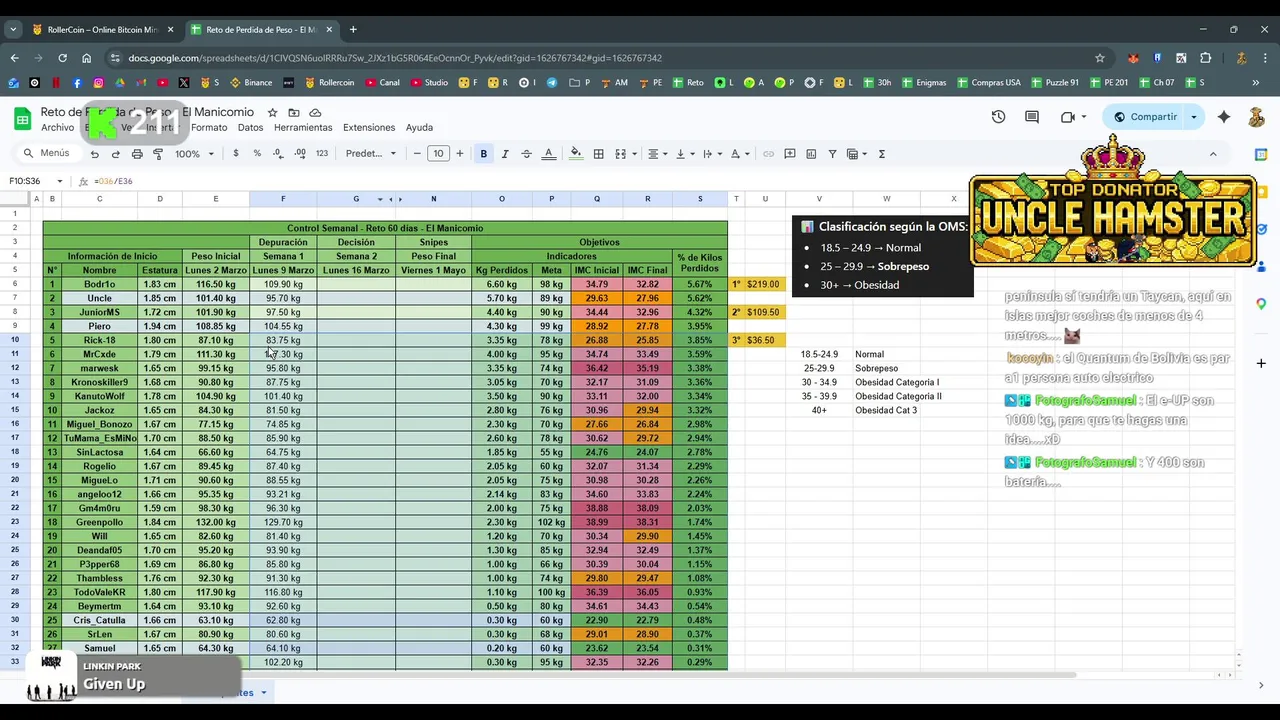Open new Chrome tab
This screenshot has width=1280, height=720.
click(x=353, y=30)
